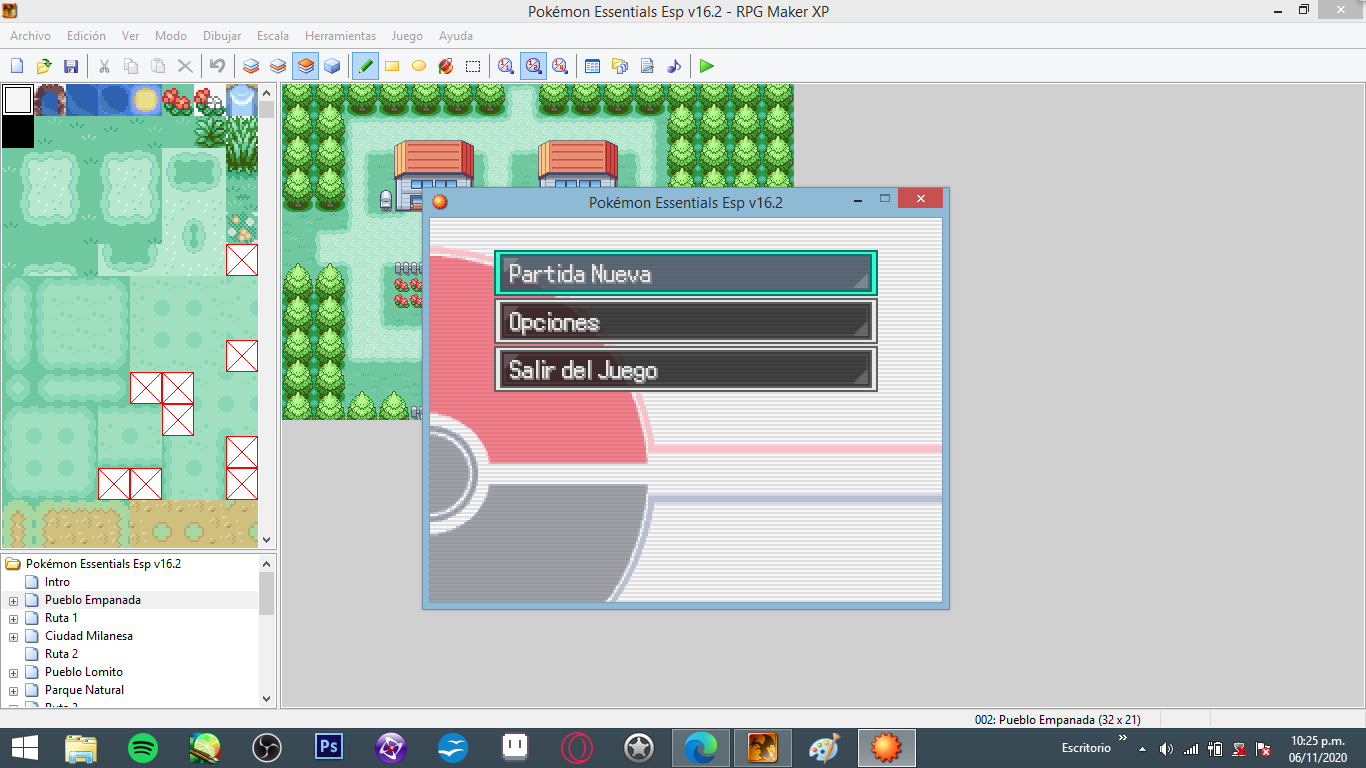Open the Sound Test music note
The width and height of the screenshot is (1366, 768).
point(674,66)
